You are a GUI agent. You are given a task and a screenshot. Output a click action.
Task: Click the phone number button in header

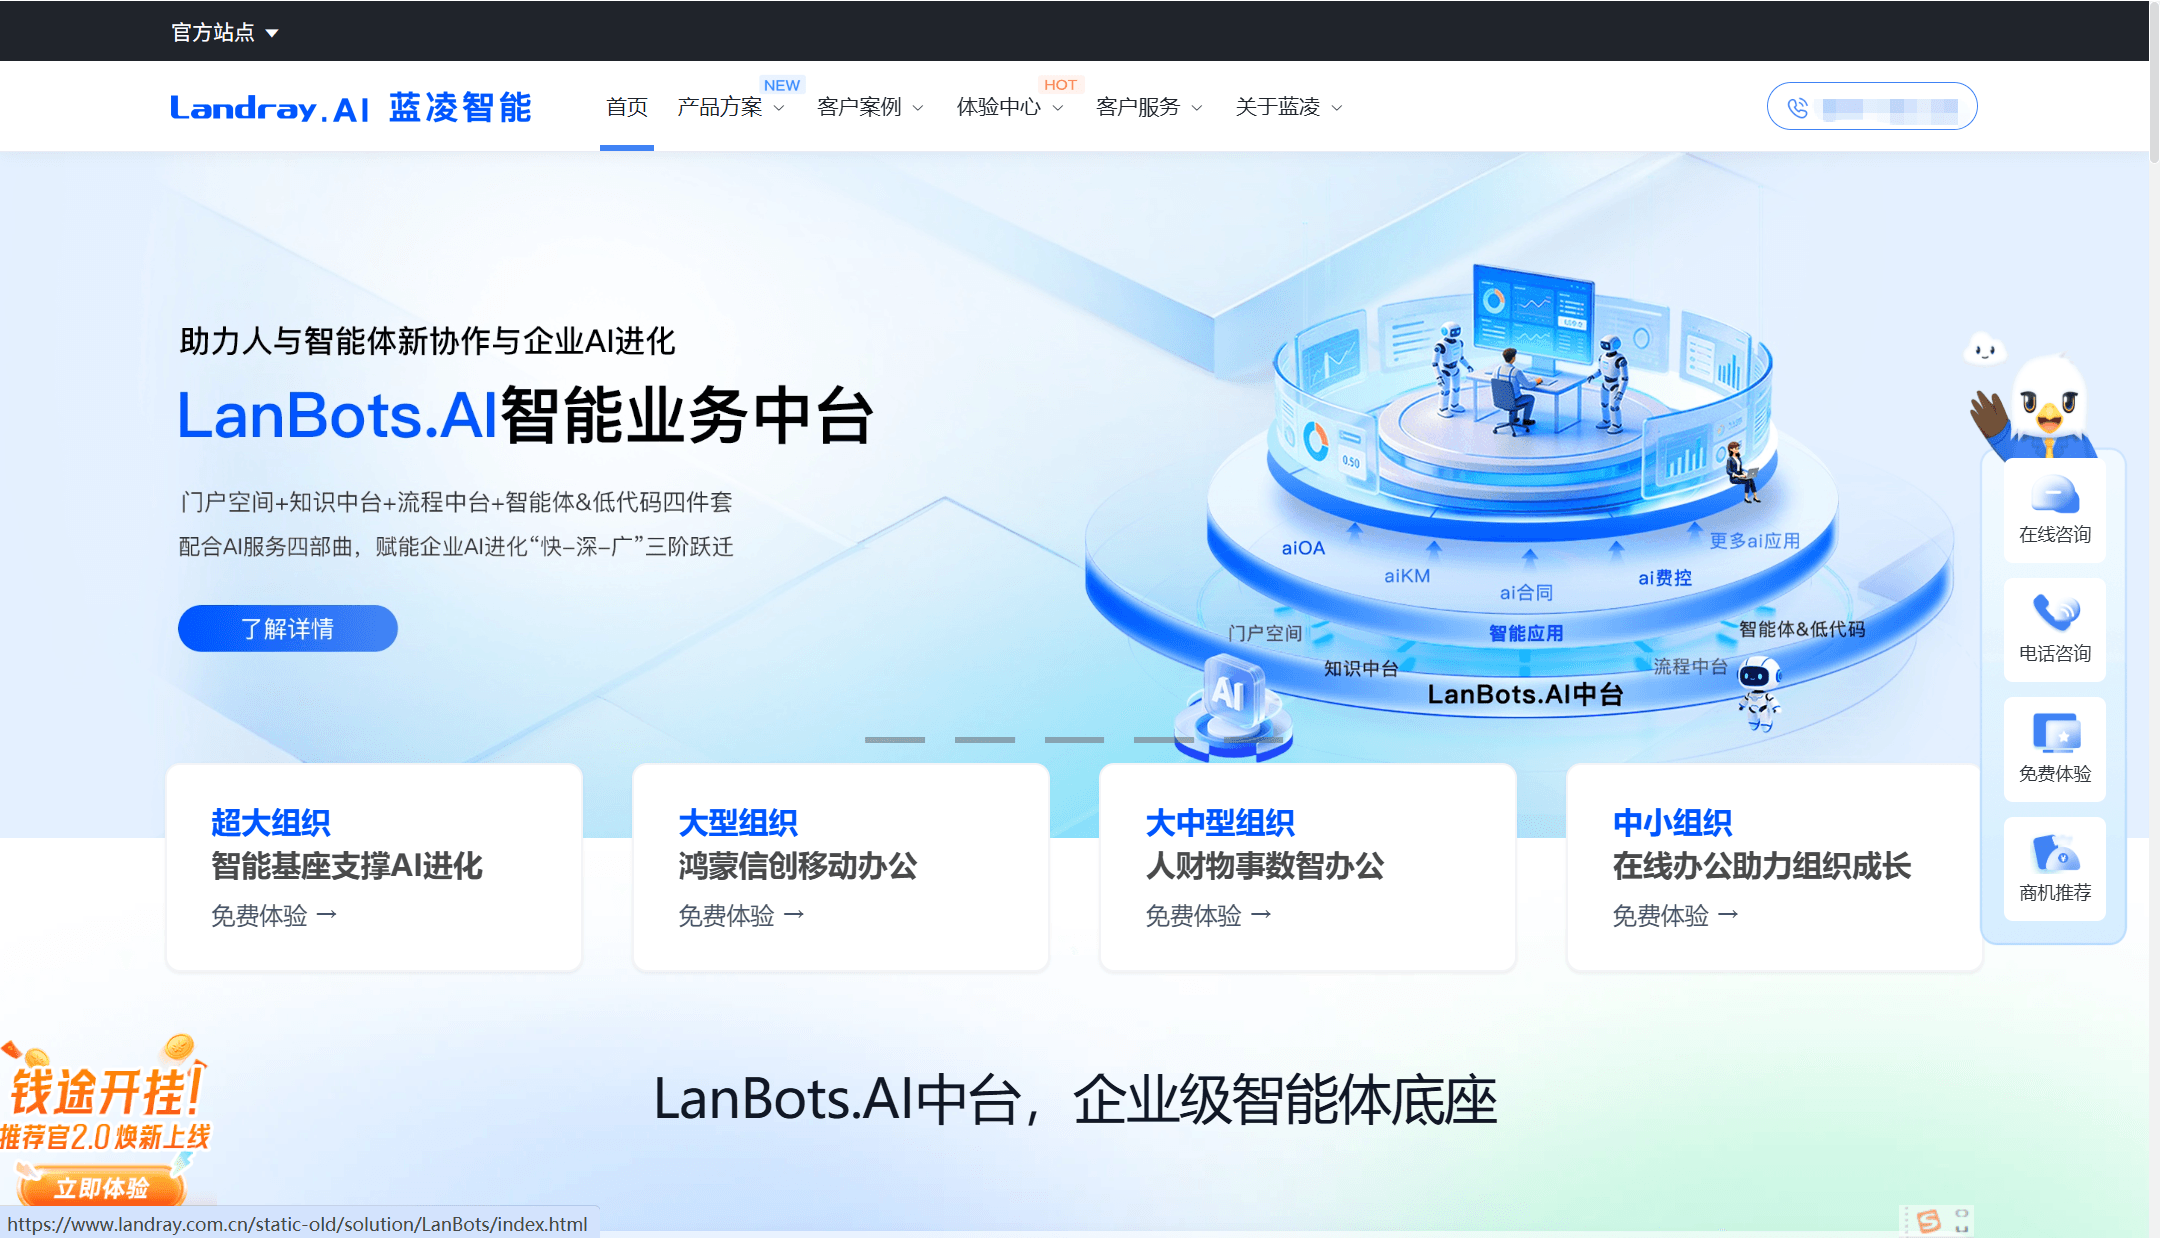(1872, 106)
